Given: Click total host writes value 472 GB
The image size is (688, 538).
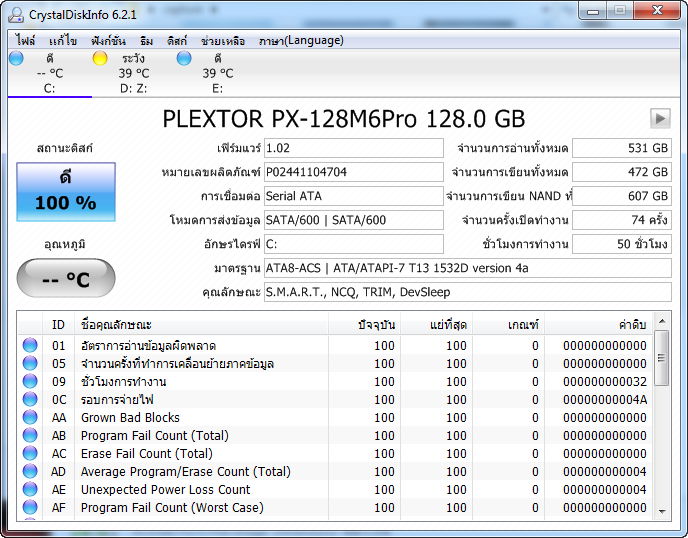Looking at the screenshot, I should coord(622,172).
